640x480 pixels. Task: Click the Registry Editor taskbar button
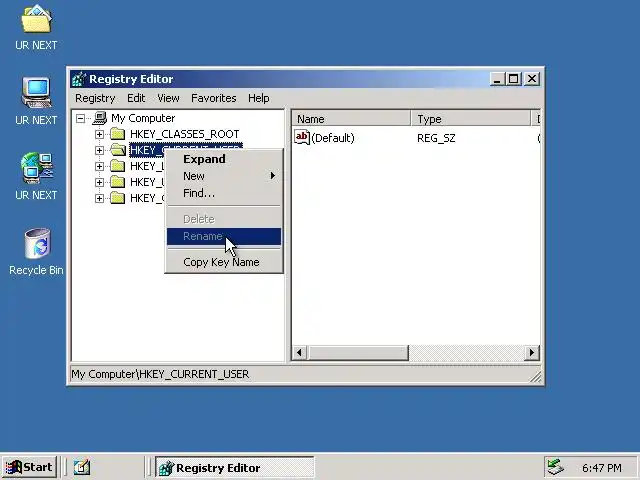tap(235, 467)
